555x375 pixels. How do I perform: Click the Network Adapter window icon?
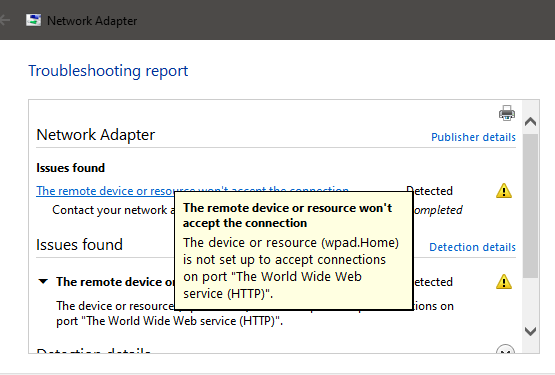click(34, 20)
